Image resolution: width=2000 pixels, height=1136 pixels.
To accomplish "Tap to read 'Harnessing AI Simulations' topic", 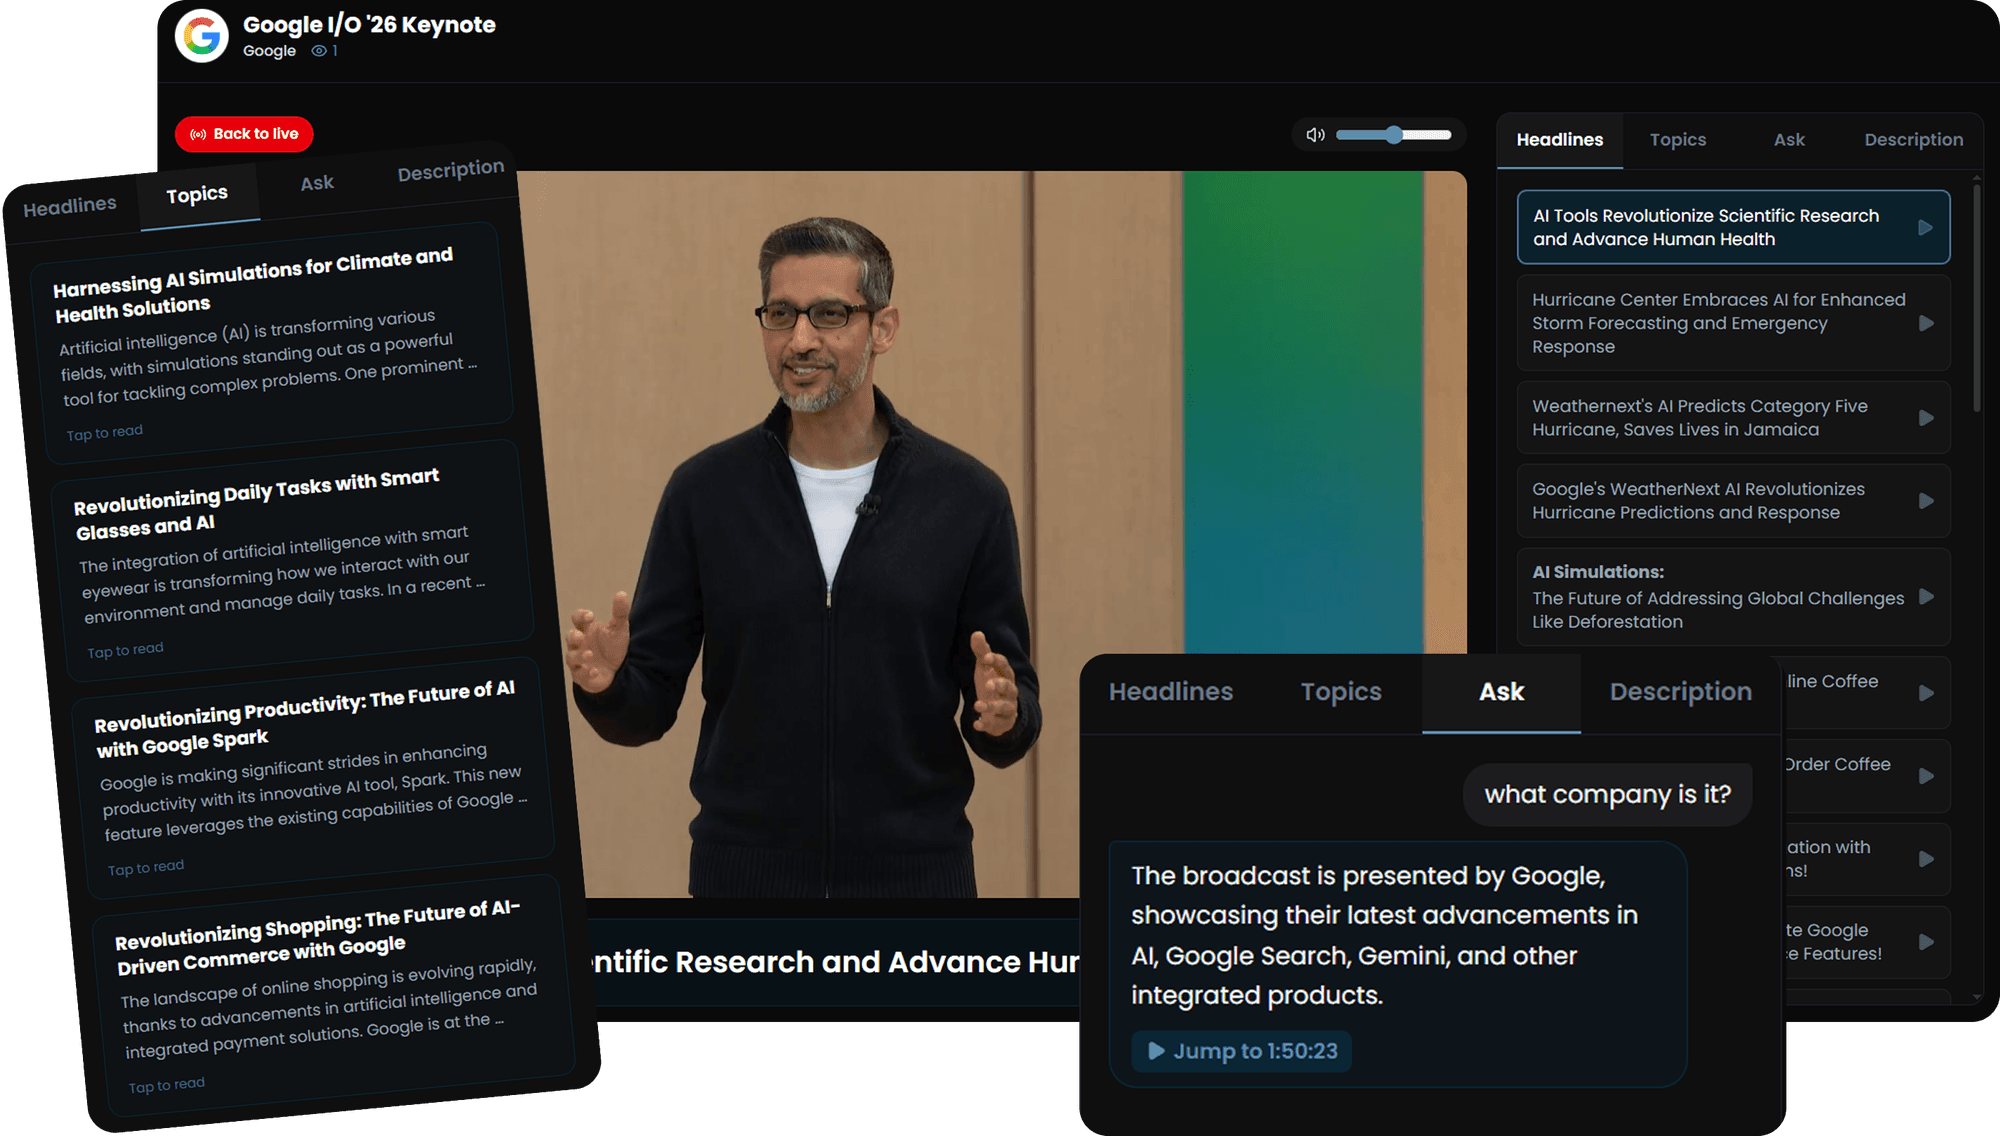I will click(104, 433).
